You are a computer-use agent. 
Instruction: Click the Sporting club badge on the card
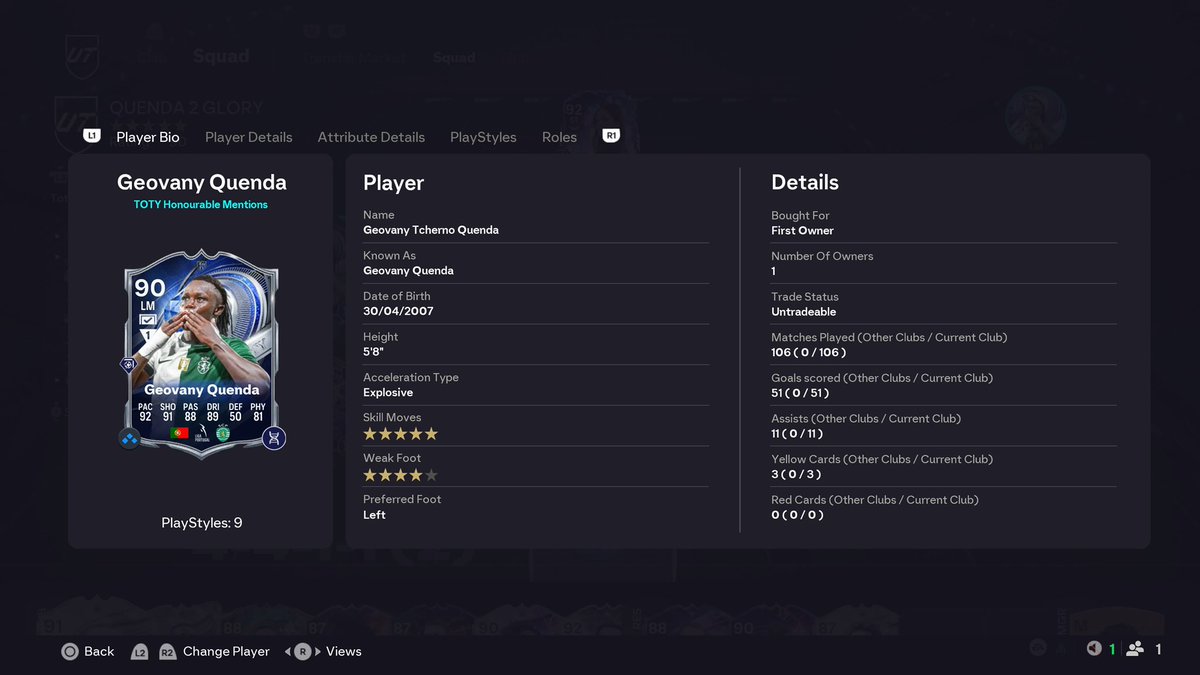pyautogui.click(x=223, y=433)
